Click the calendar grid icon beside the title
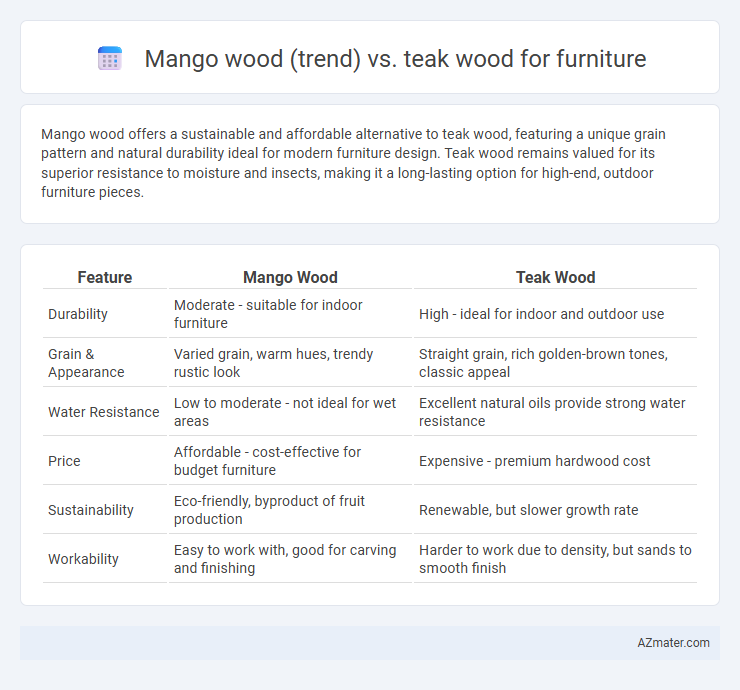This screenshot has width=740, height=690. point(110,59)
